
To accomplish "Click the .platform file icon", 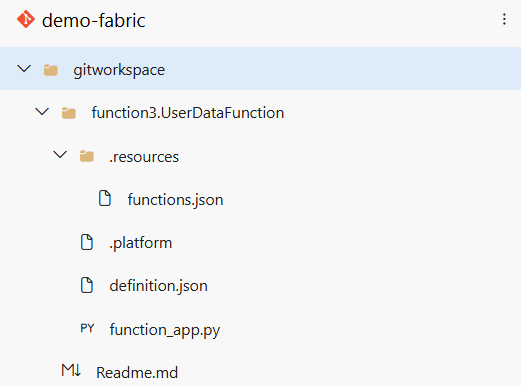I will 87,242.
